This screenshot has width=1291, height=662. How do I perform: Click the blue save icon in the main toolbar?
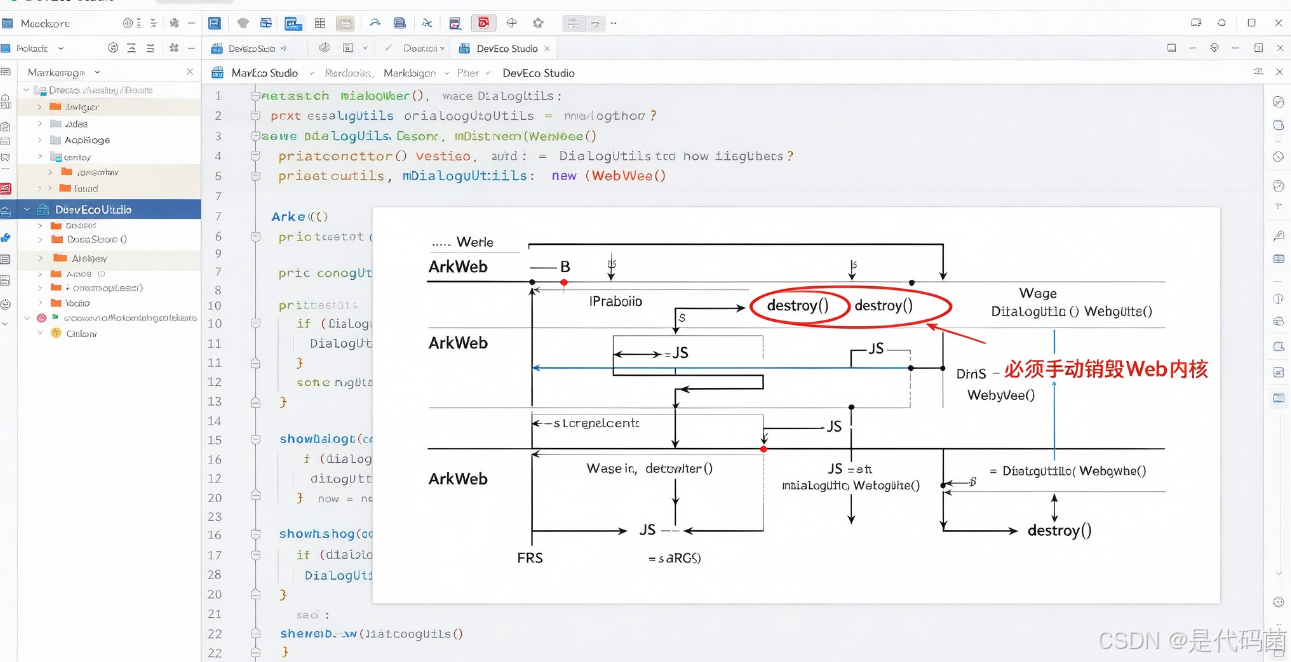(214, 22)
